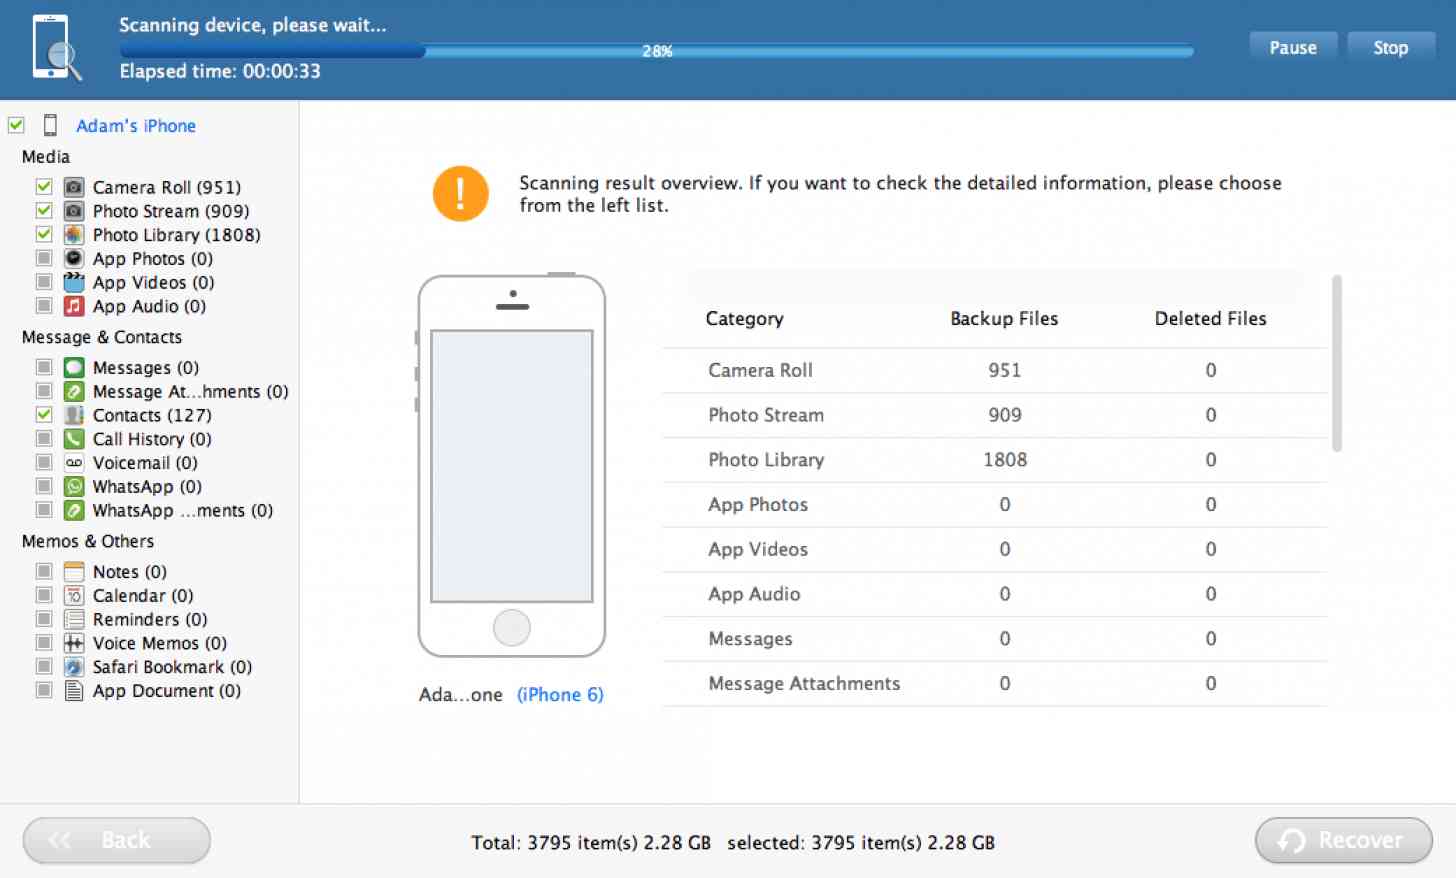Click the iPhone device icon beside Adam's iPhone
The width and height of the screenshot is (1456, 878).
[x=50, y=125]
